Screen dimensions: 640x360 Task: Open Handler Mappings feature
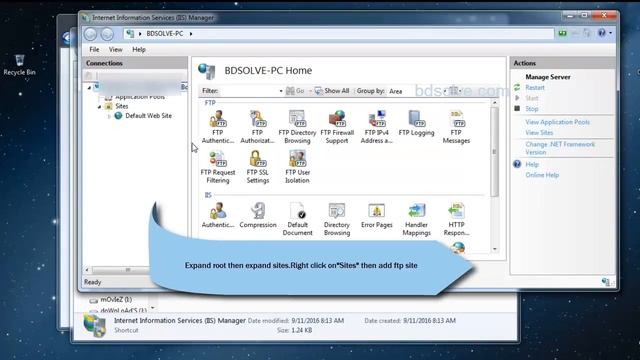pos(416,219)
